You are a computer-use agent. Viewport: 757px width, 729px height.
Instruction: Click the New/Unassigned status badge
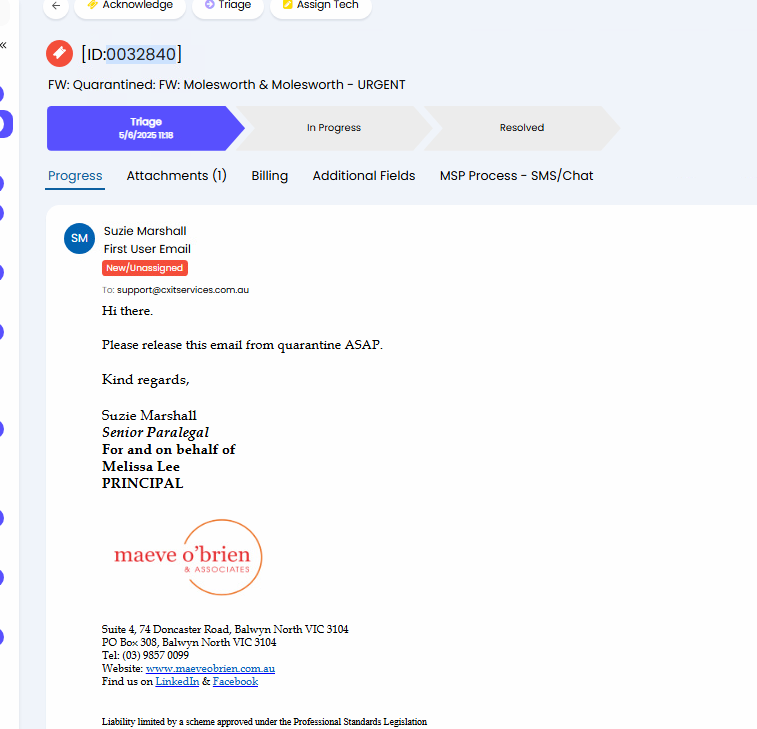point(145,268)
